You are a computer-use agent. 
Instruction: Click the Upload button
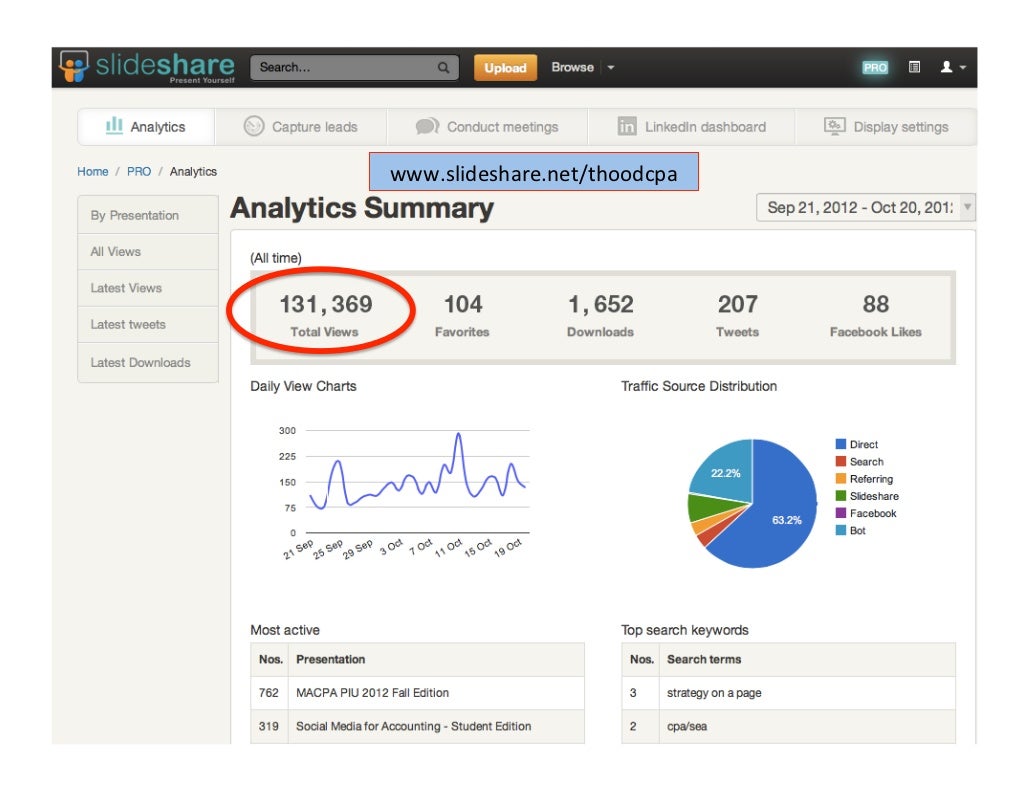click(505, 67)
